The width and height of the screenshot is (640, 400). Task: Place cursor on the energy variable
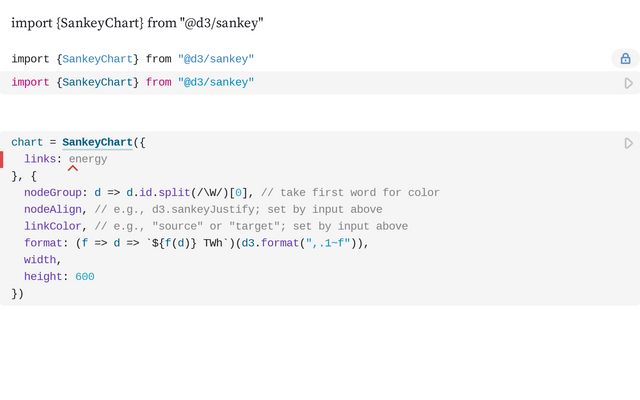coord(88,159)
